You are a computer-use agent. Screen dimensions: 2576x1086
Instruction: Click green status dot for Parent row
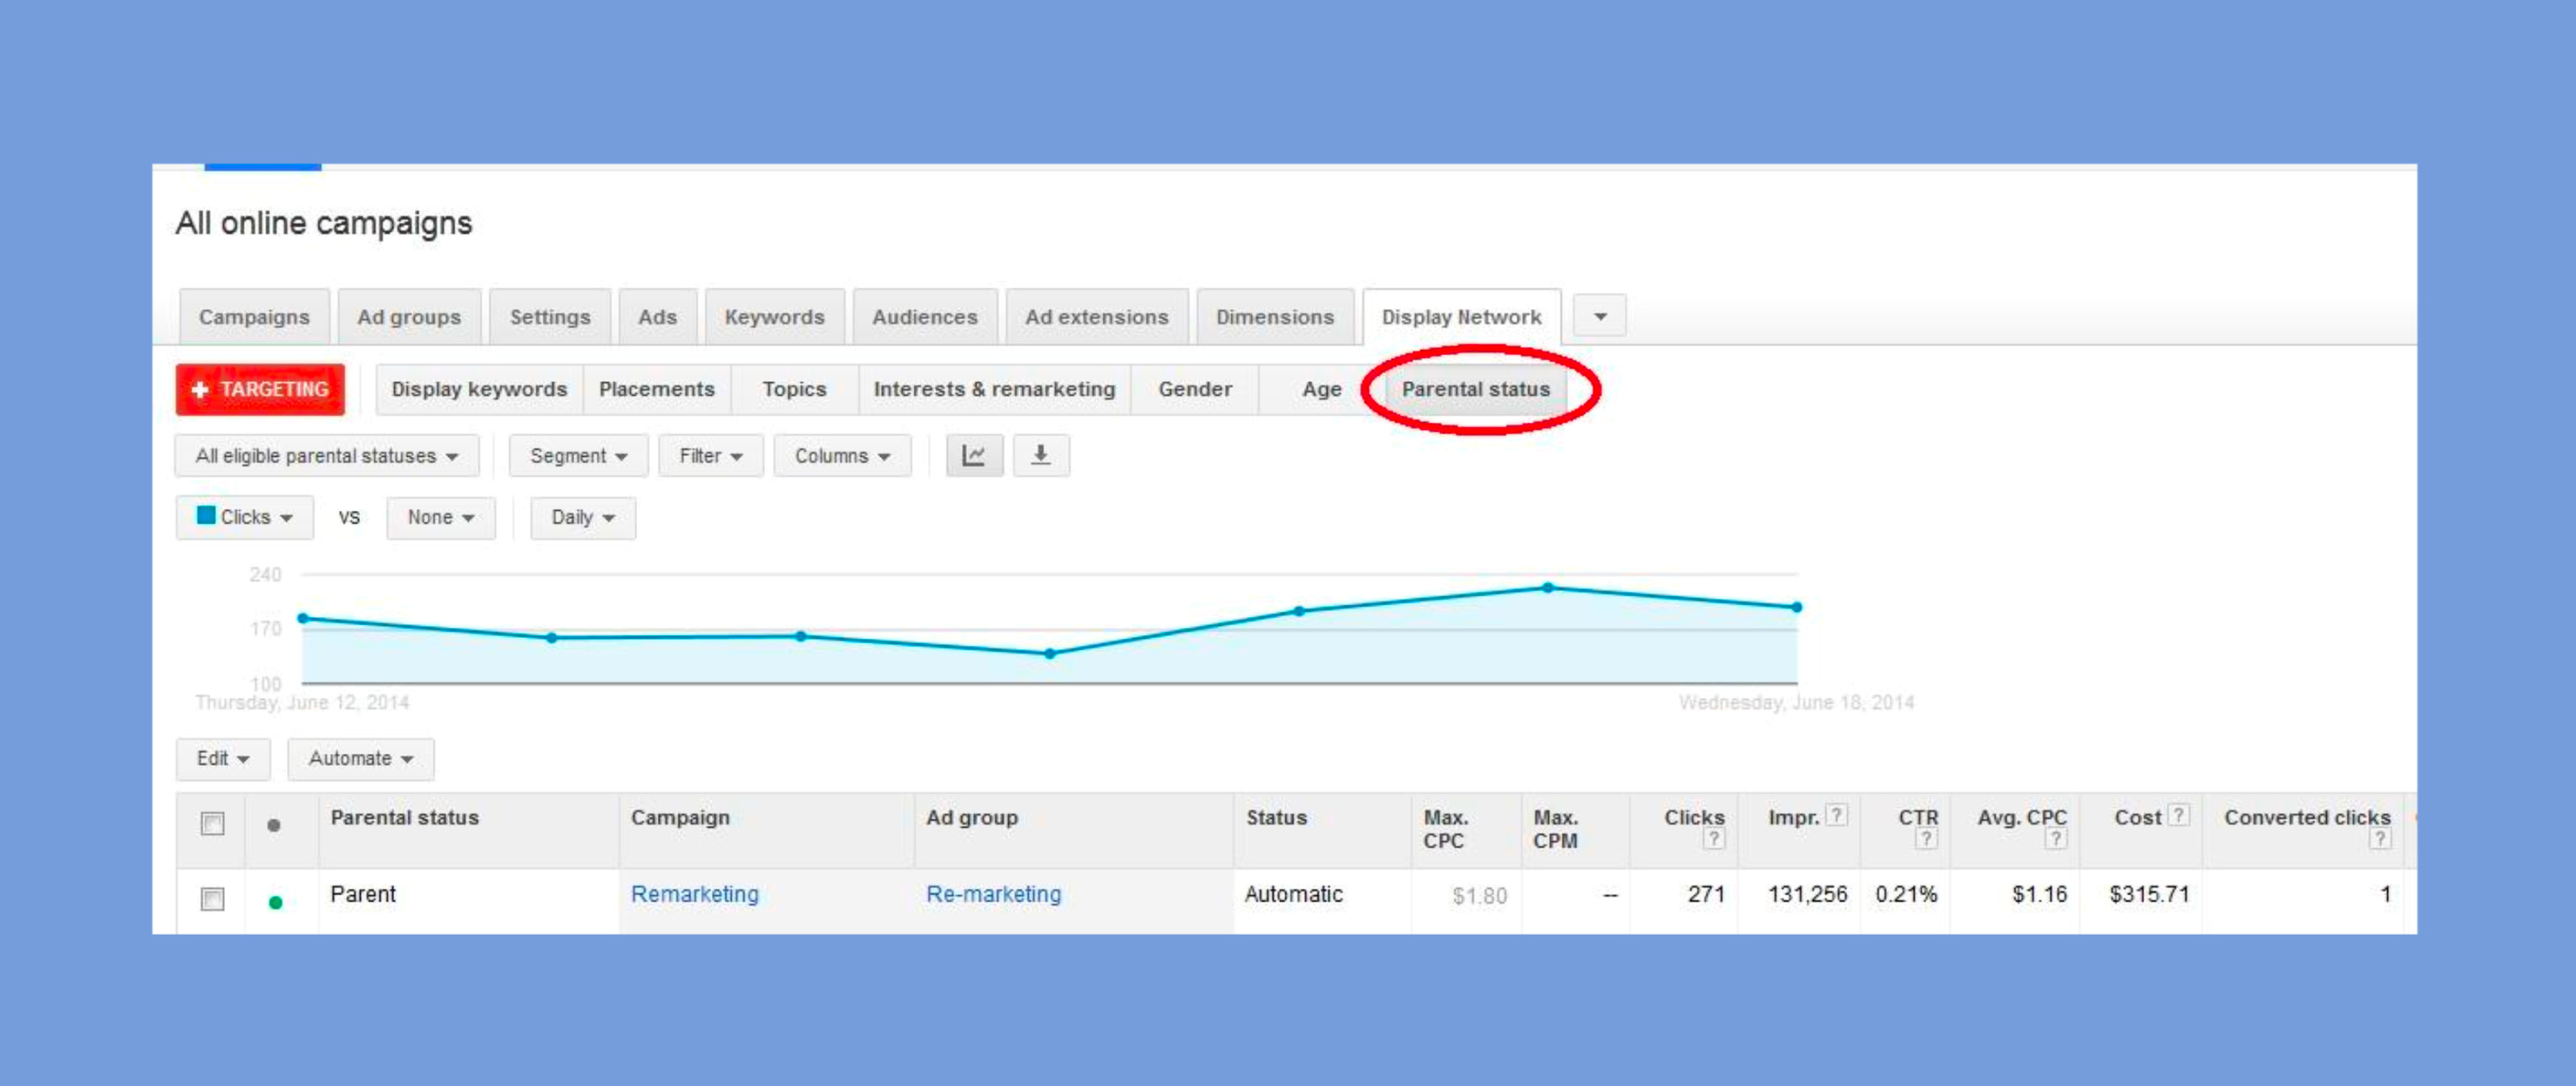[x=275, y=902]
